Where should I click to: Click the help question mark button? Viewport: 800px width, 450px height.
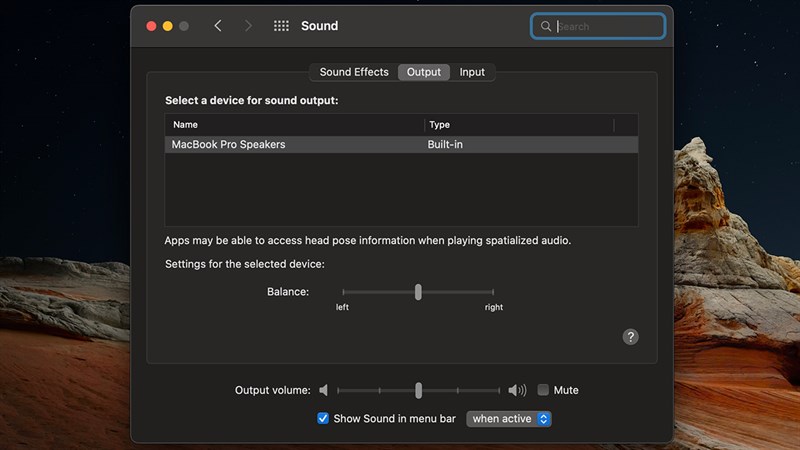(x=630, y=337)
